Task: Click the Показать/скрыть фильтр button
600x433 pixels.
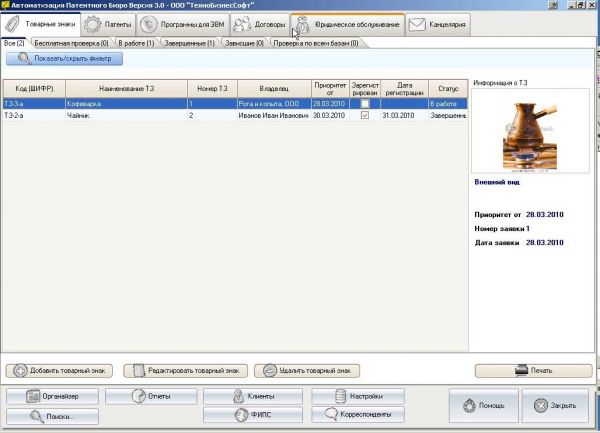Action: [x=64, y=59]
